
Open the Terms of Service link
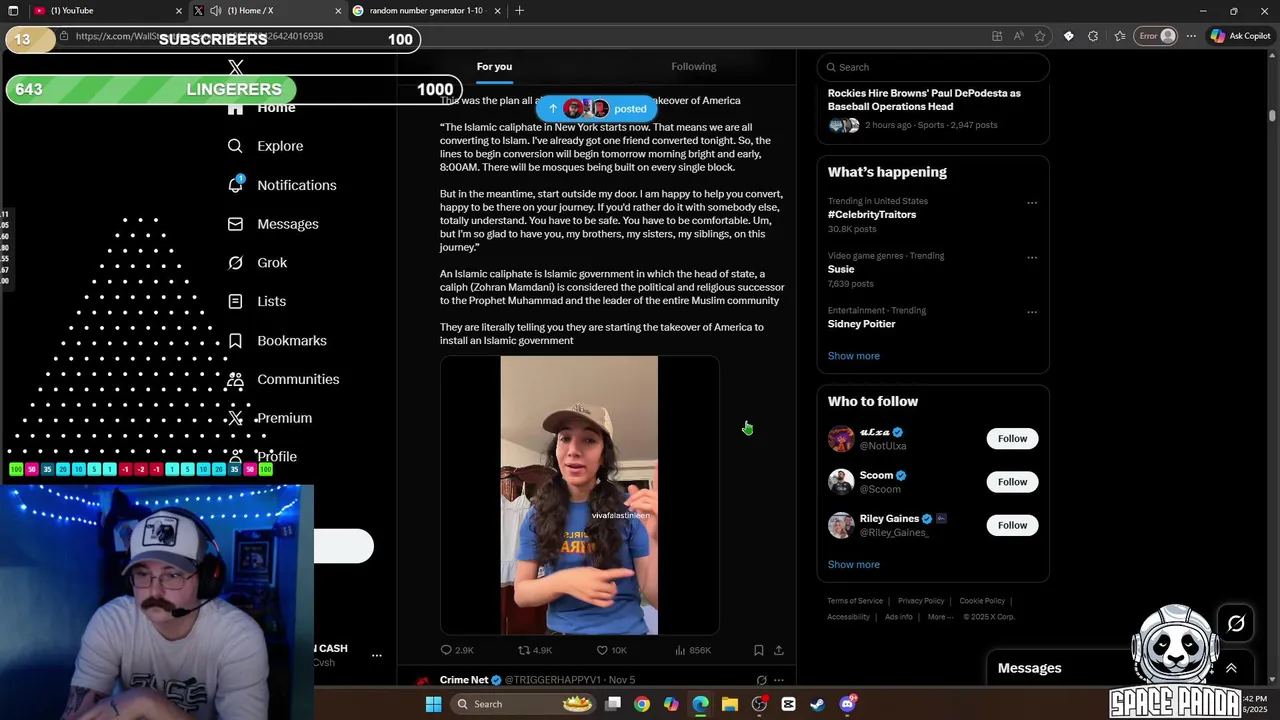point(855,601)
